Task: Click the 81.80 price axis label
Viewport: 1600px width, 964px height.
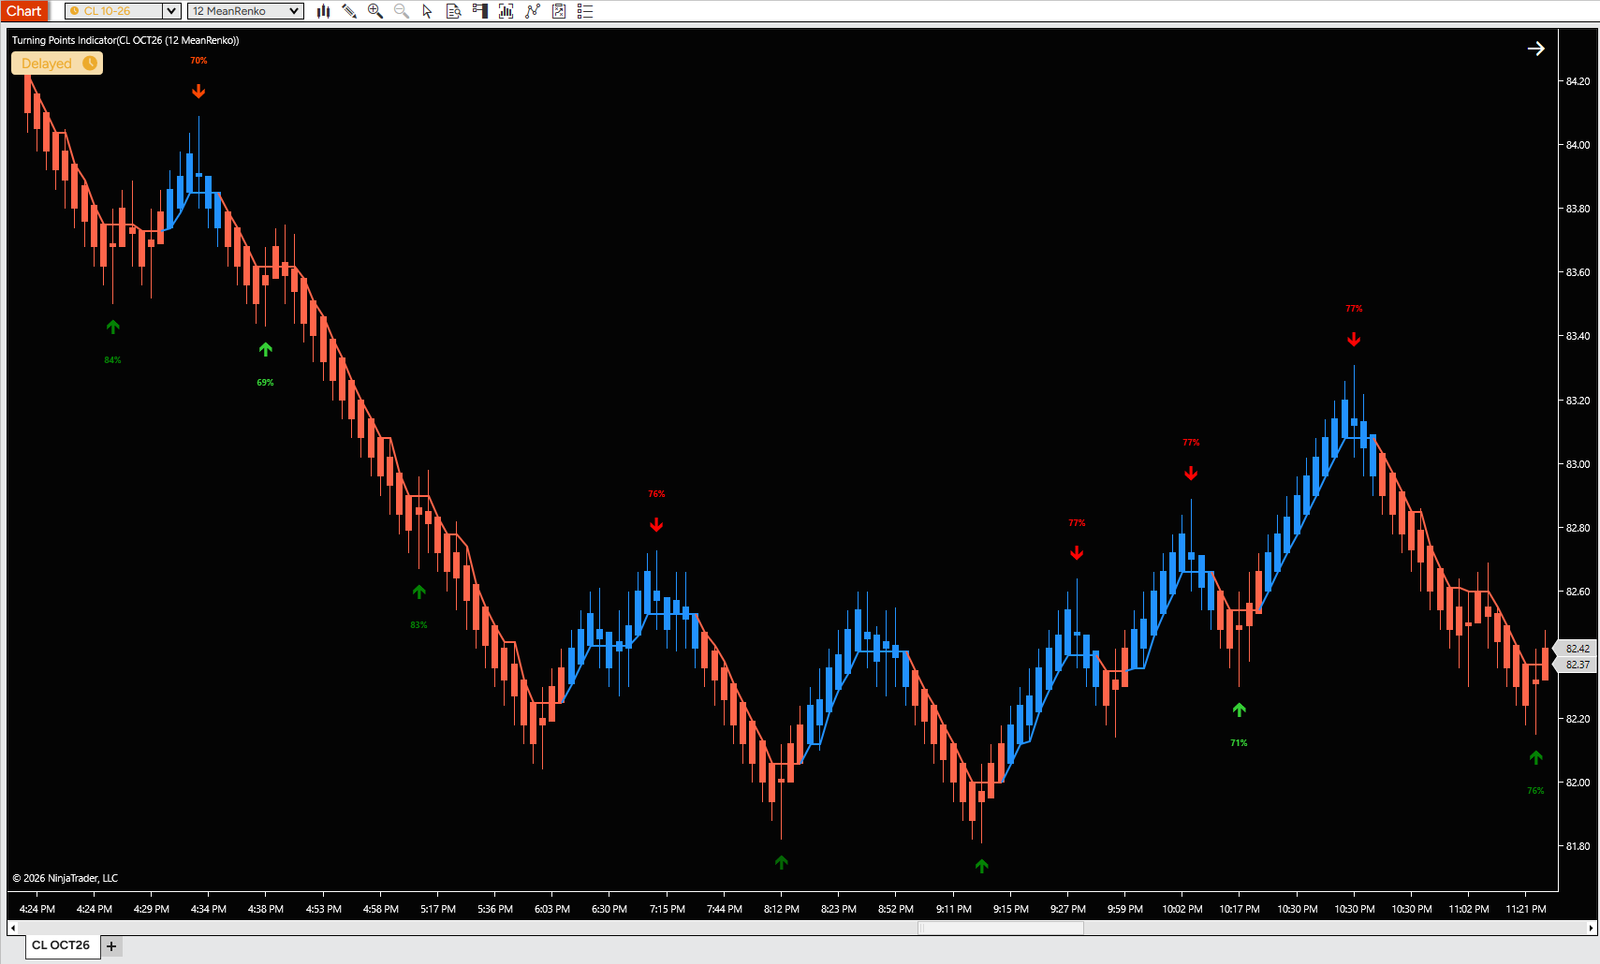Action: (x=1578, y=846)
